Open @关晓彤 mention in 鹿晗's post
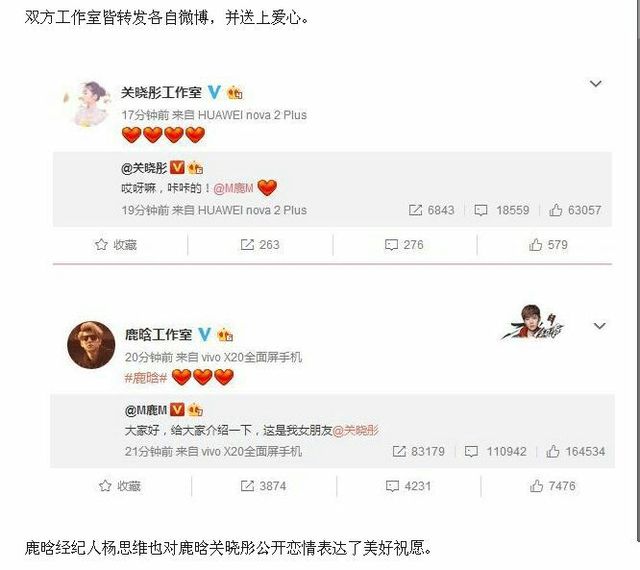This screenshot has width=640, height=570. [x=356, y=430]
